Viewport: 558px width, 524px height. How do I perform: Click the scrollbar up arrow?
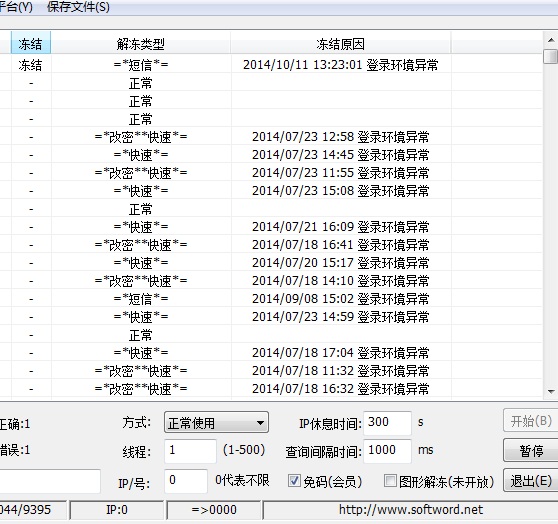click(x=551, y=40)
